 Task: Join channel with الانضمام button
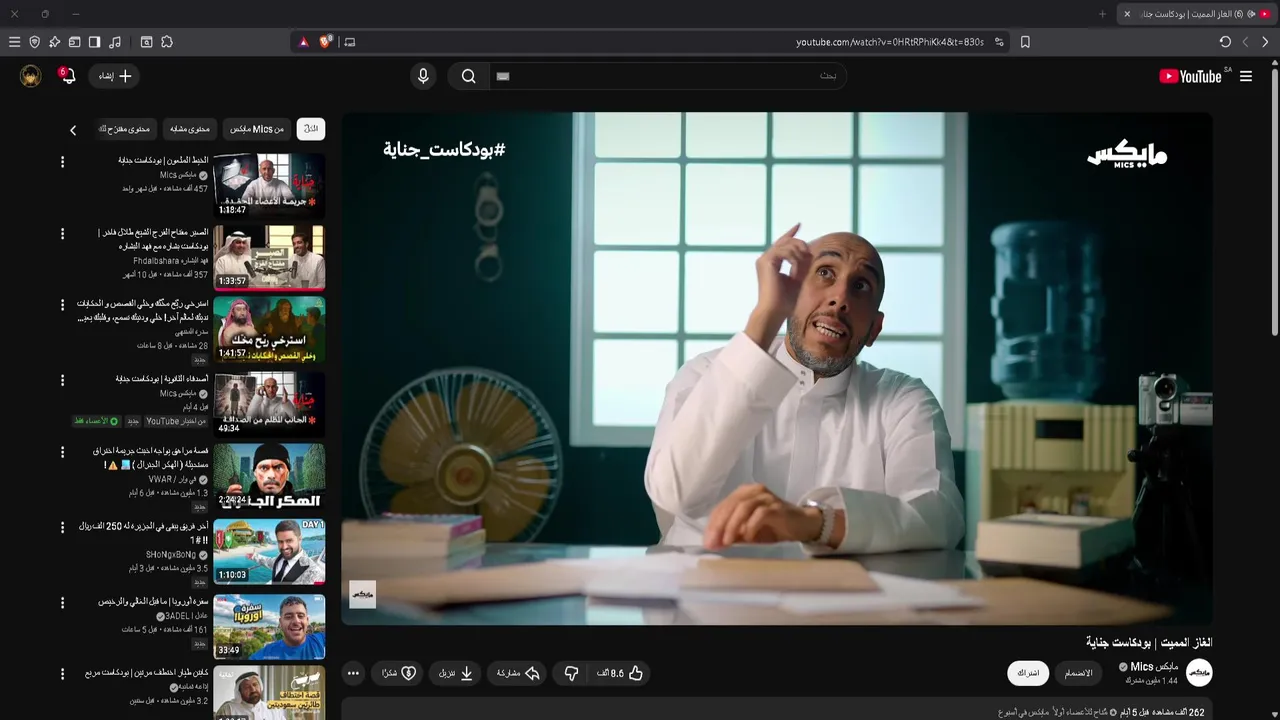pos(1078,673)
